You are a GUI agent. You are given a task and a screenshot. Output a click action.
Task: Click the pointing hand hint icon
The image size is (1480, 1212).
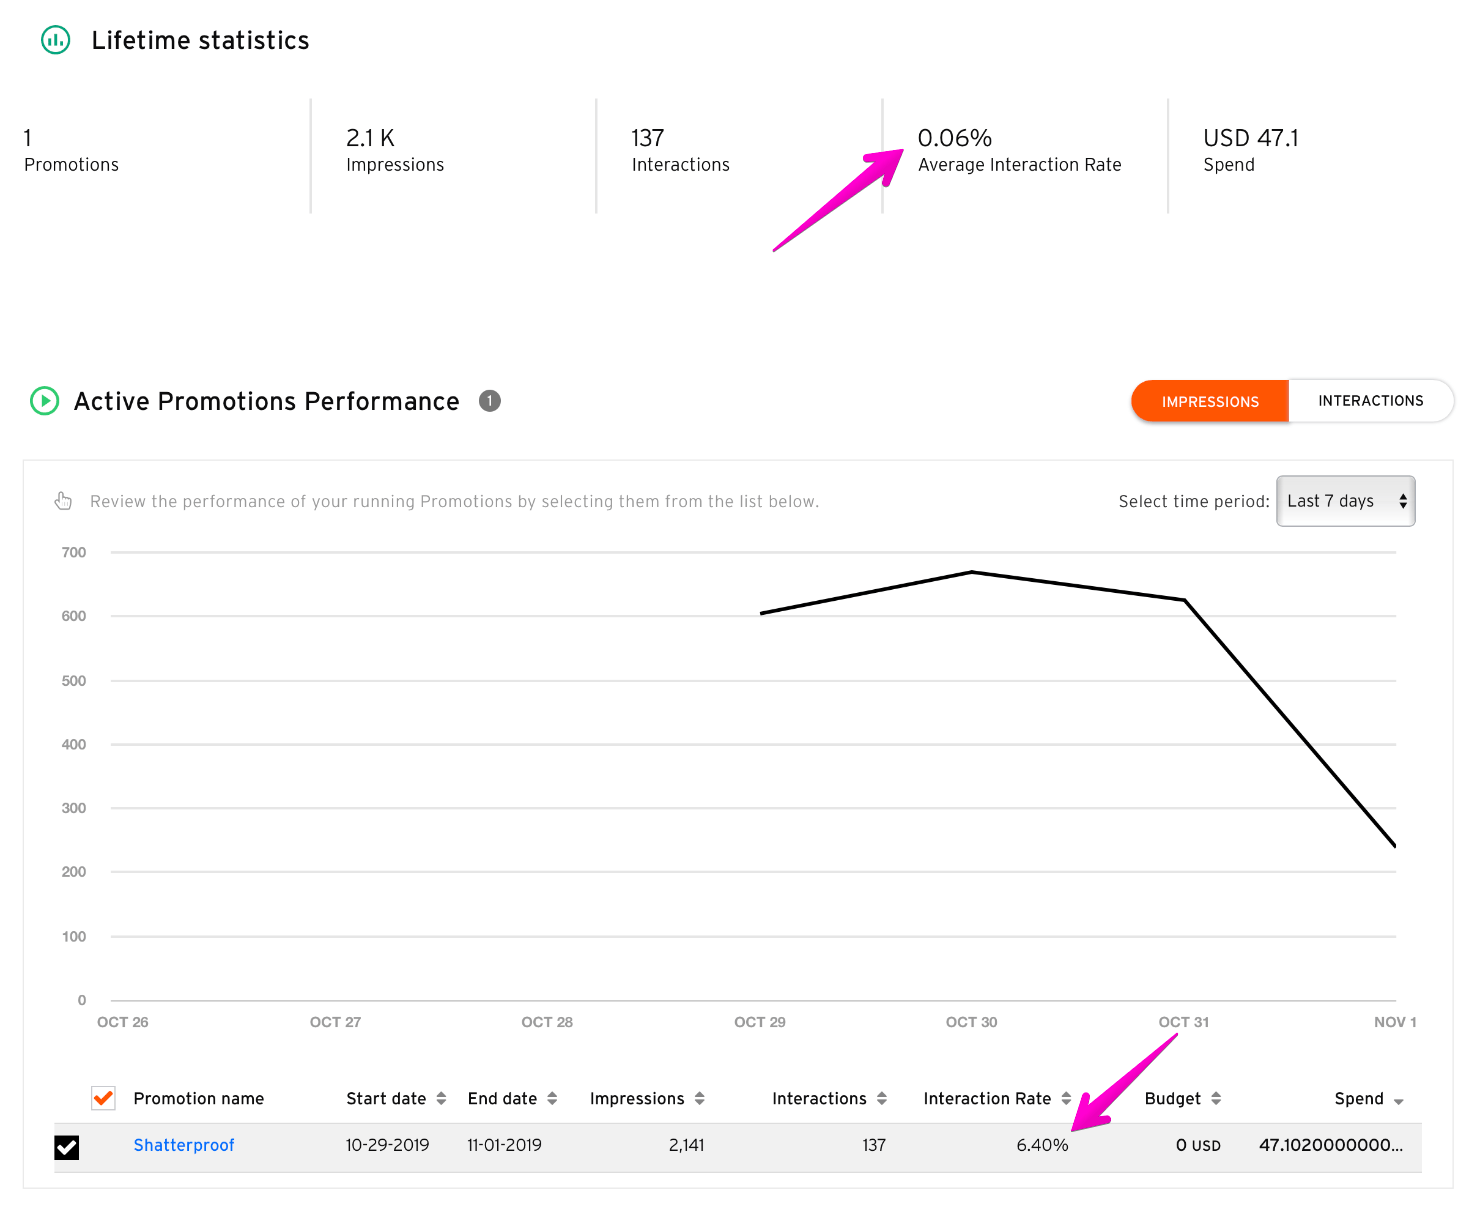[x=63, y=501]
